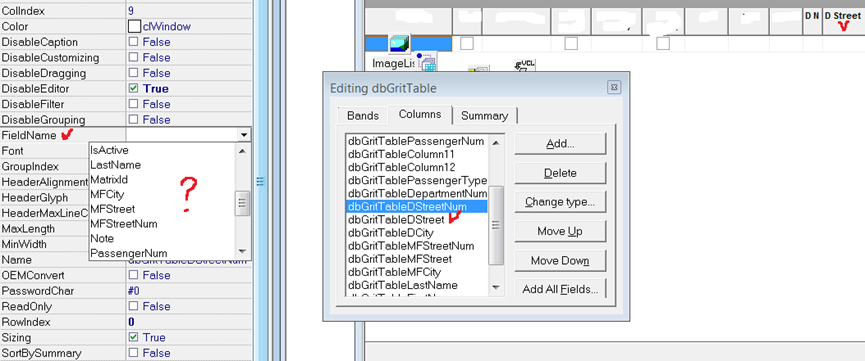The height and width of the screenshot is (361, 865).
Task: Toggle the ReadOnly checkbox
Action: pos(134,306)
